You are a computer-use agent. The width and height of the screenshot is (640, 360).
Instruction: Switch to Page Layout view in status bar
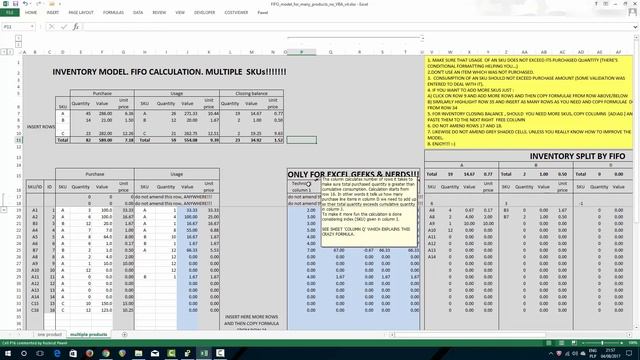point(562,343)
